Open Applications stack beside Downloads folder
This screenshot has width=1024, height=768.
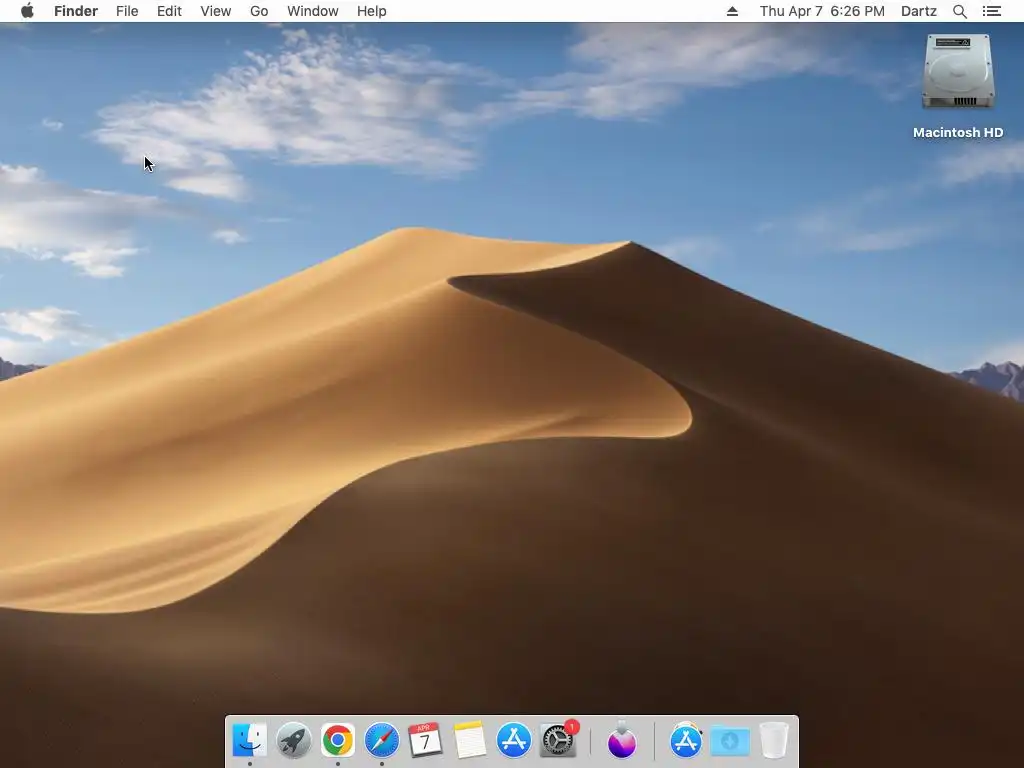pyautogui.click(x=686, y=740)
